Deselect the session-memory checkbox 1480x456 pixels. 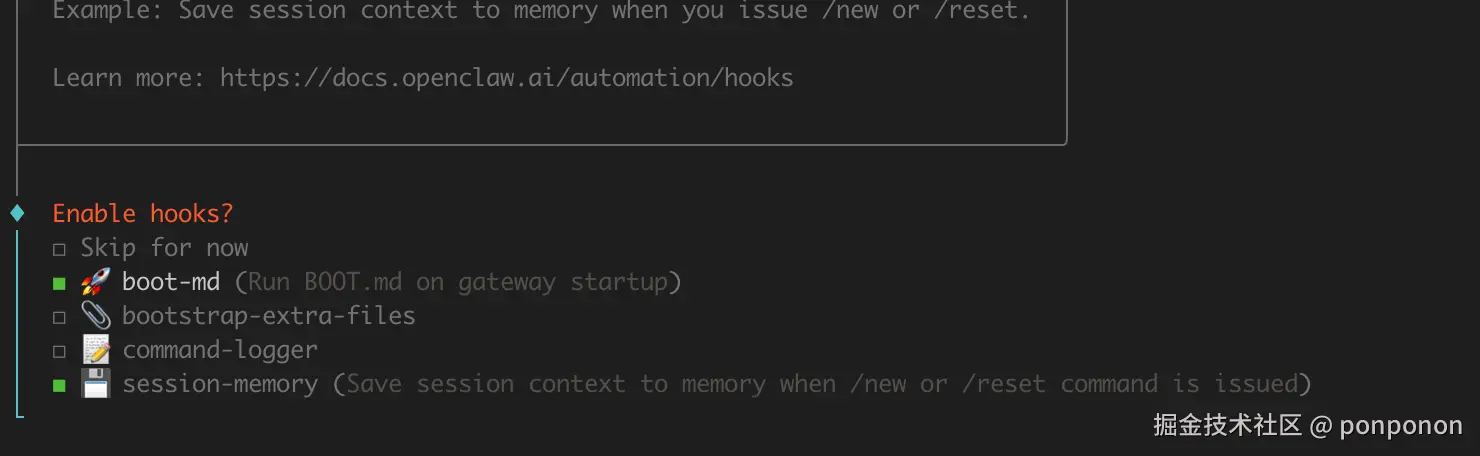(x=59, y=385)
